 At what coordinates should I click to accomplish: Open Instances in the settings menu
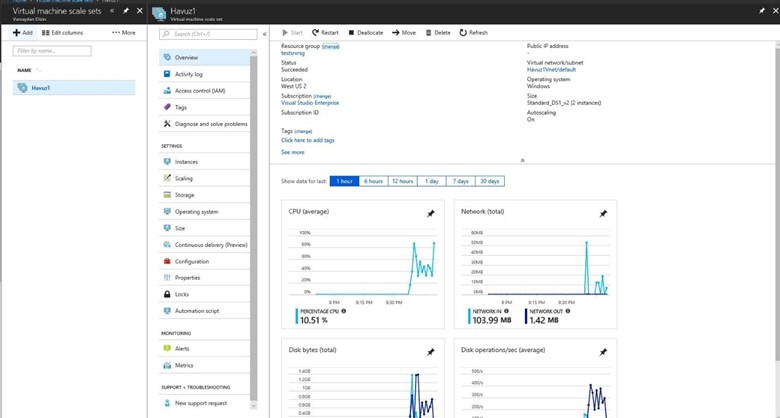click(x=186, y=161)
